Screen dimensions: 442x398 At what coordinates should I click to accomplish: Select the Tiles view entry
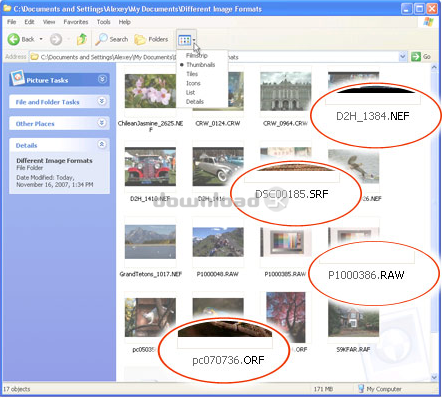192,74
